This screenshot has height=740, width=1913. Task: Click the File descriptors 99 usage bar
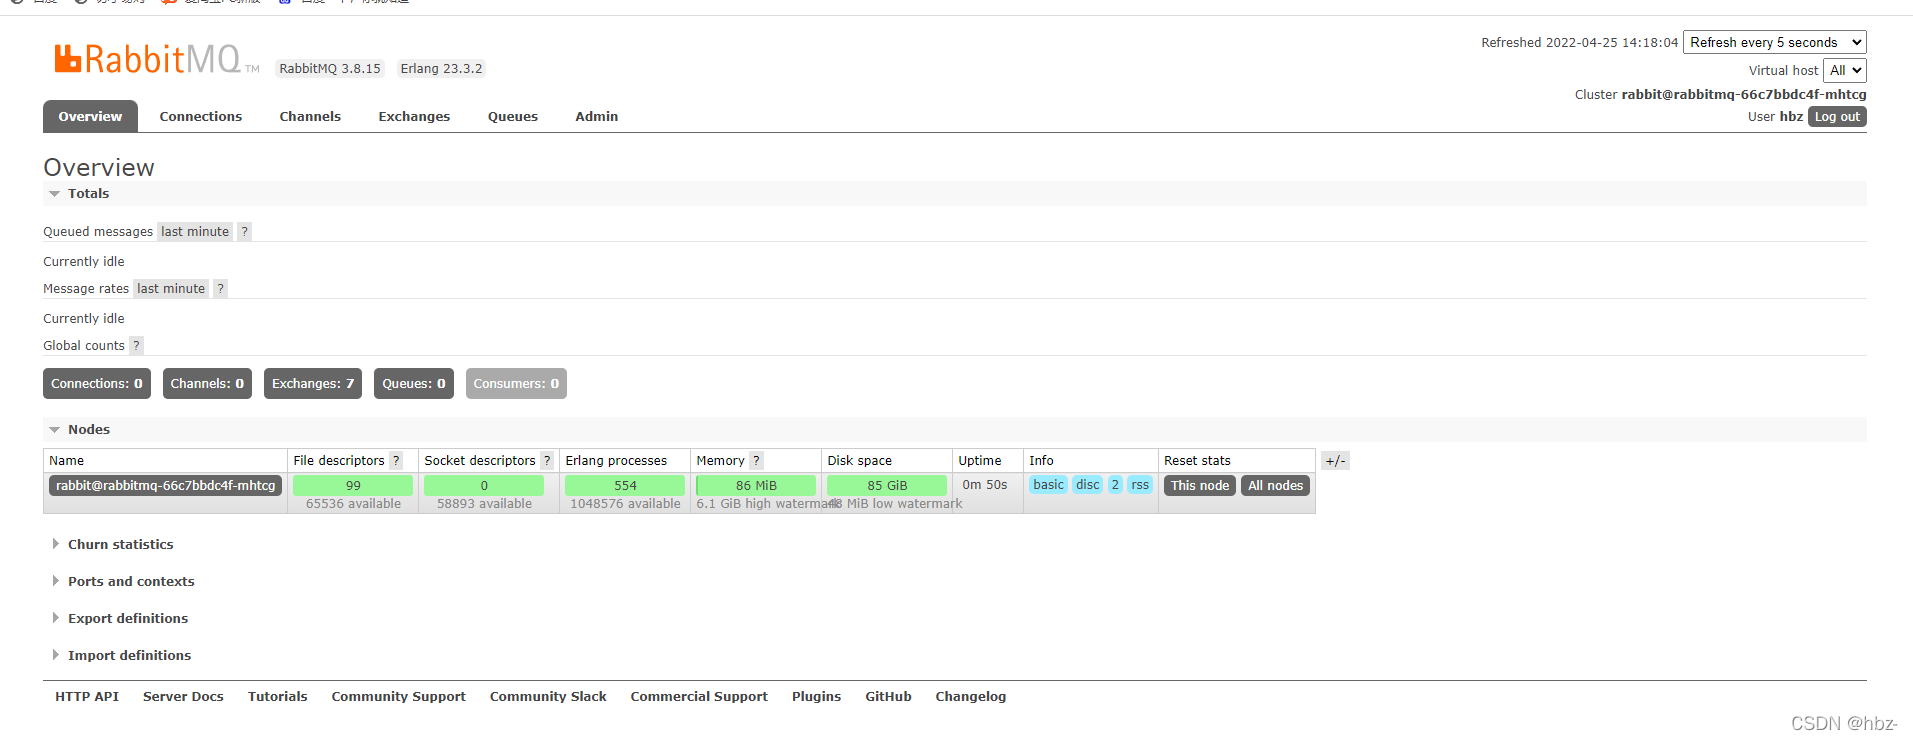point(353,486)
